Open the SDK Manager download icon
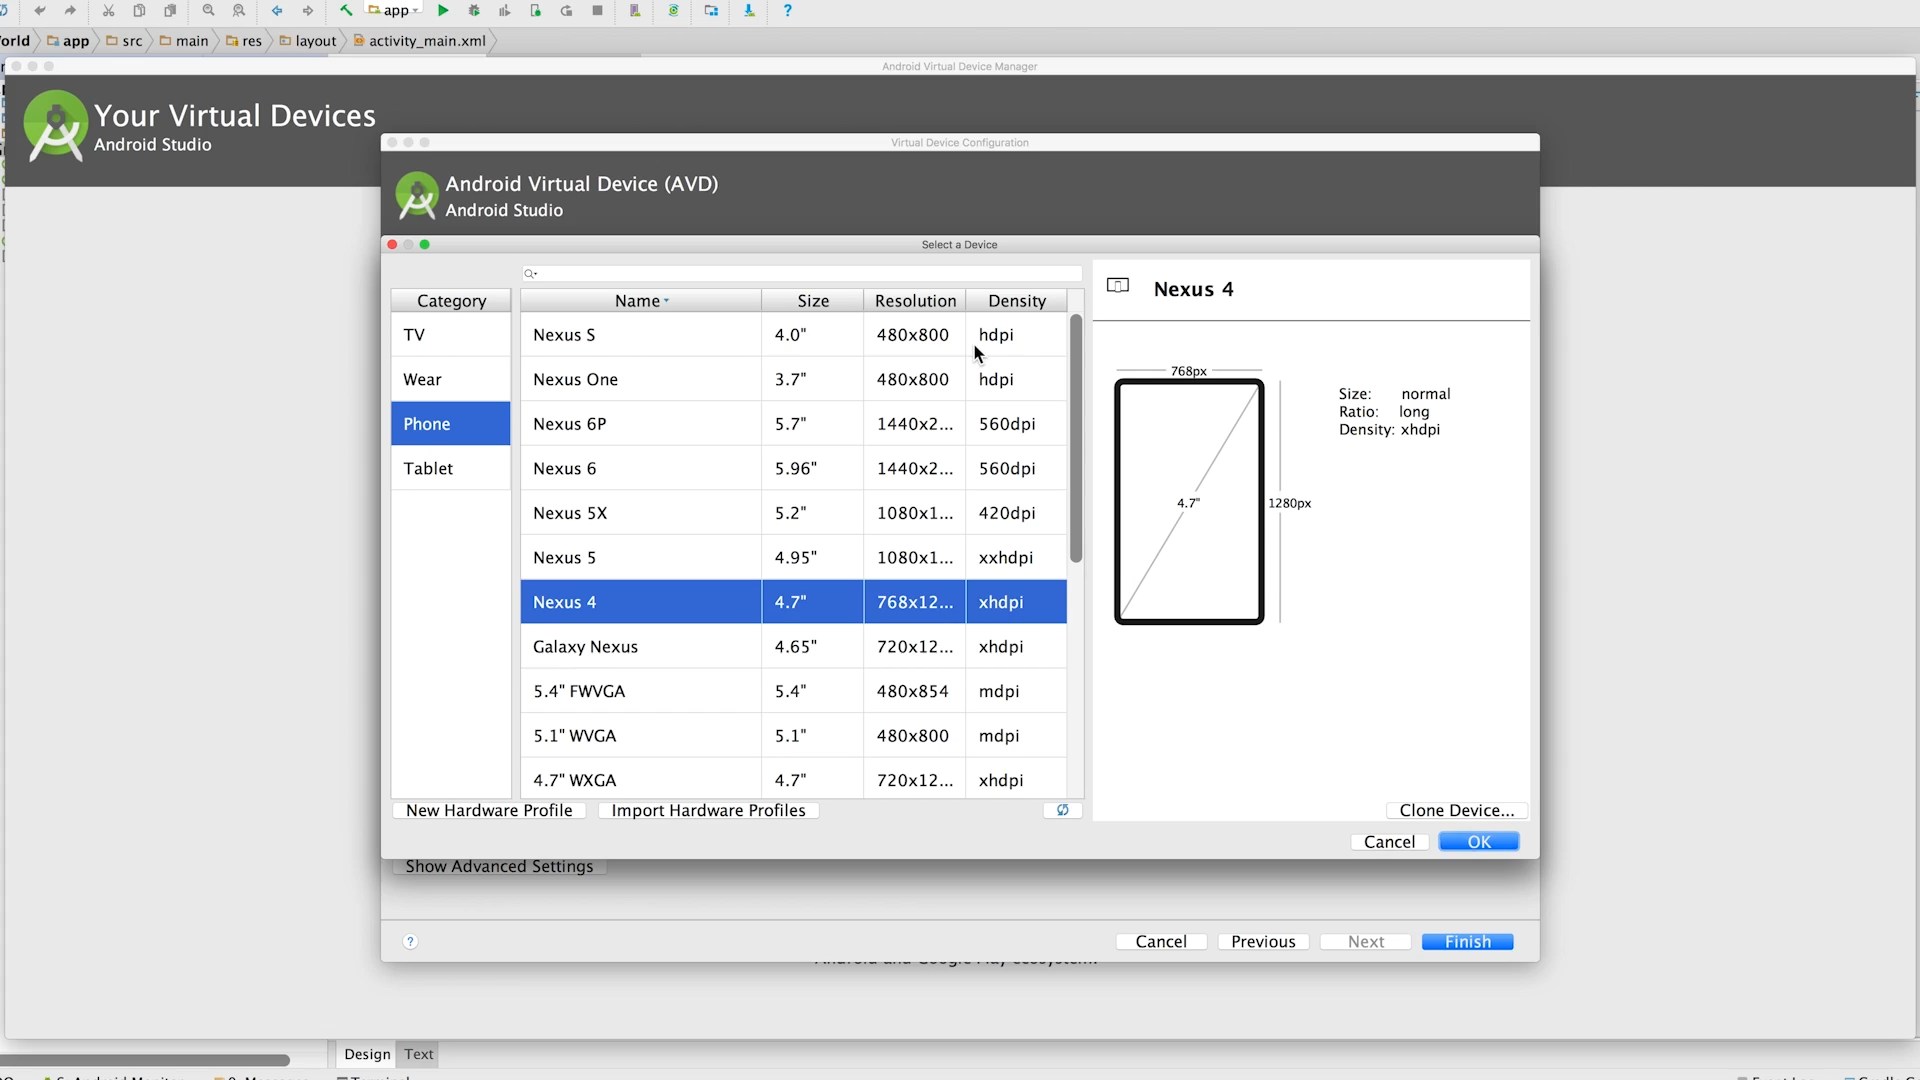This screenshot has width=1920, height=1080. (x=749, y=11)
